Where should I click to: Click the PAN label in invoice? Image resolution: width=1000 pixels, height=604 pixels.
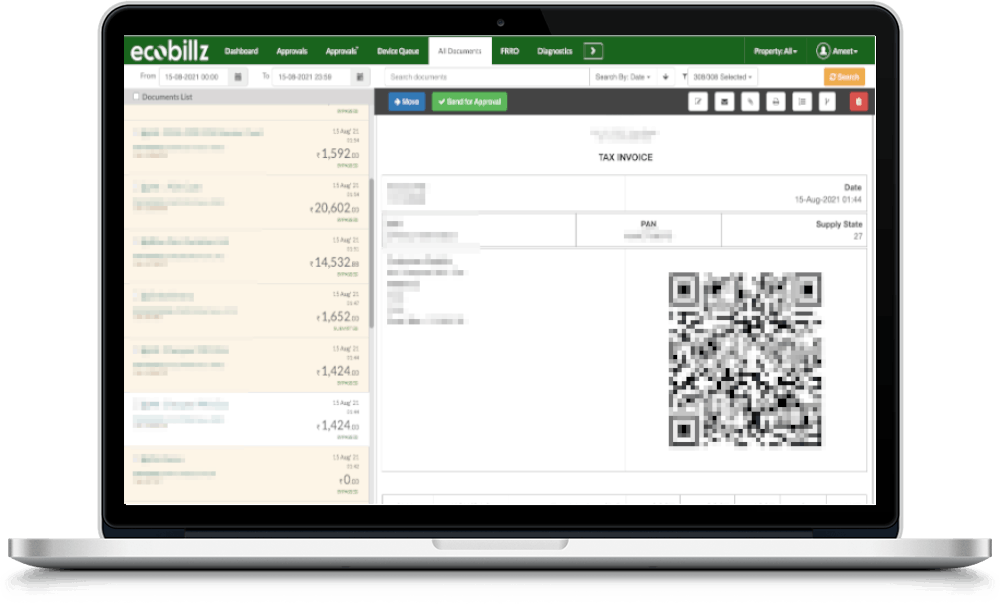(x=648, y=224)
